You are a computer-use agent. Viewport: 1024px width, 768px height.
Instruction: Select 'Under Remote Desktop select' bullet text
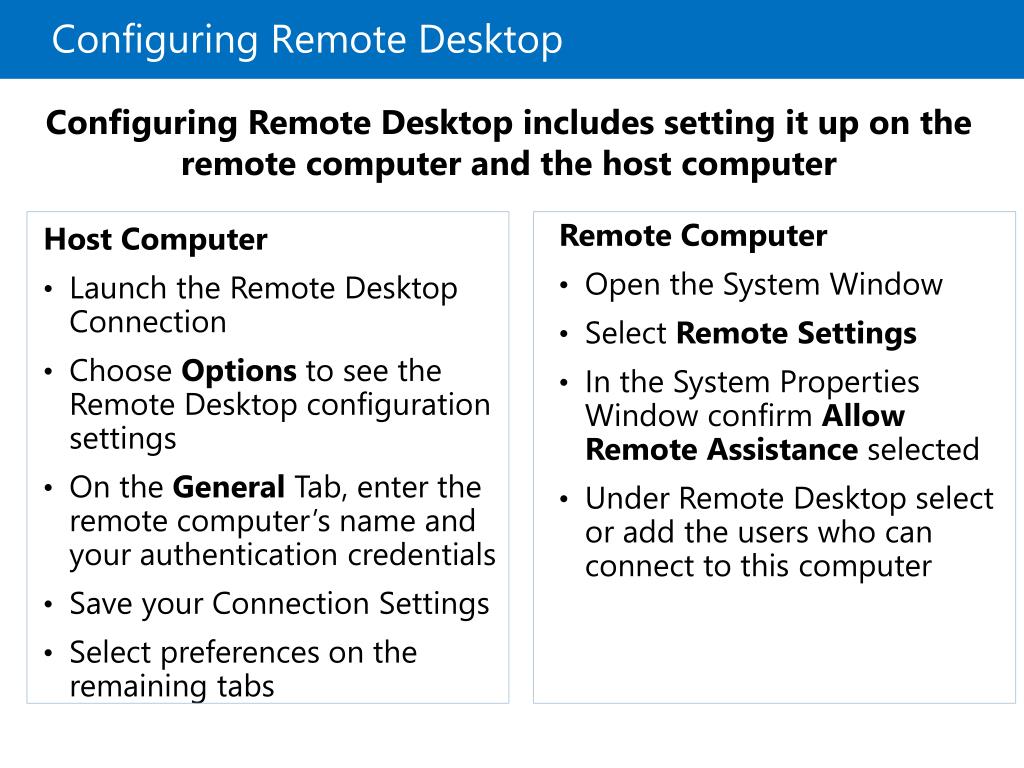tap(789, 499)
